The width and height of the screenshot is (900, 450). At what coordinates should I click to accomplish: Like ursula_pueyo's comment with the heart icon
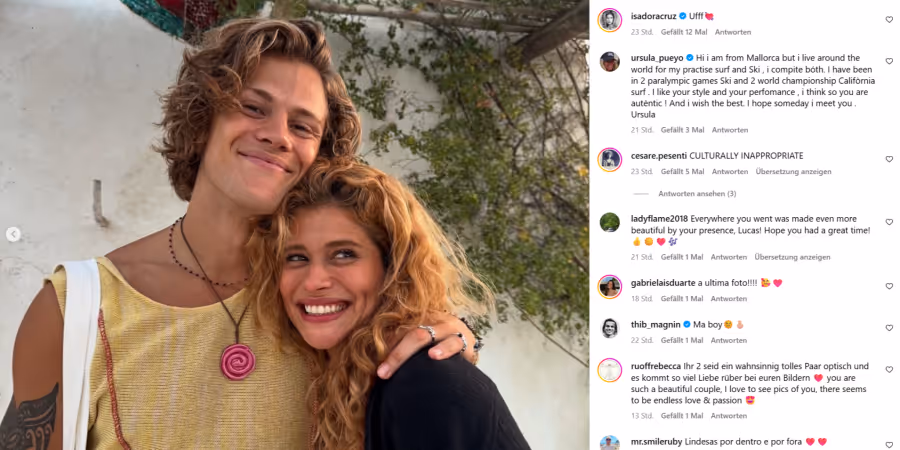point(889,61)
